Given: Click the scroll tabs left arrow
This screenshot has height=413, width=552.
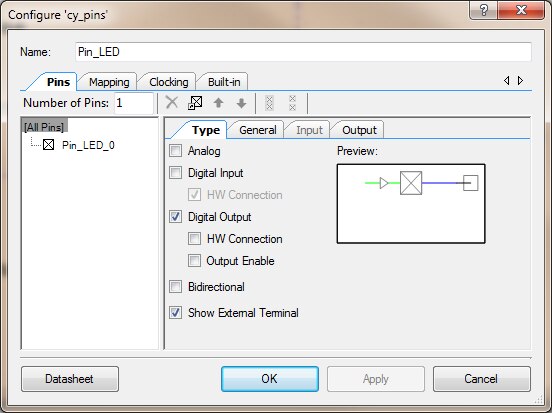Looking at the screenshot, I should click(507, 81).
